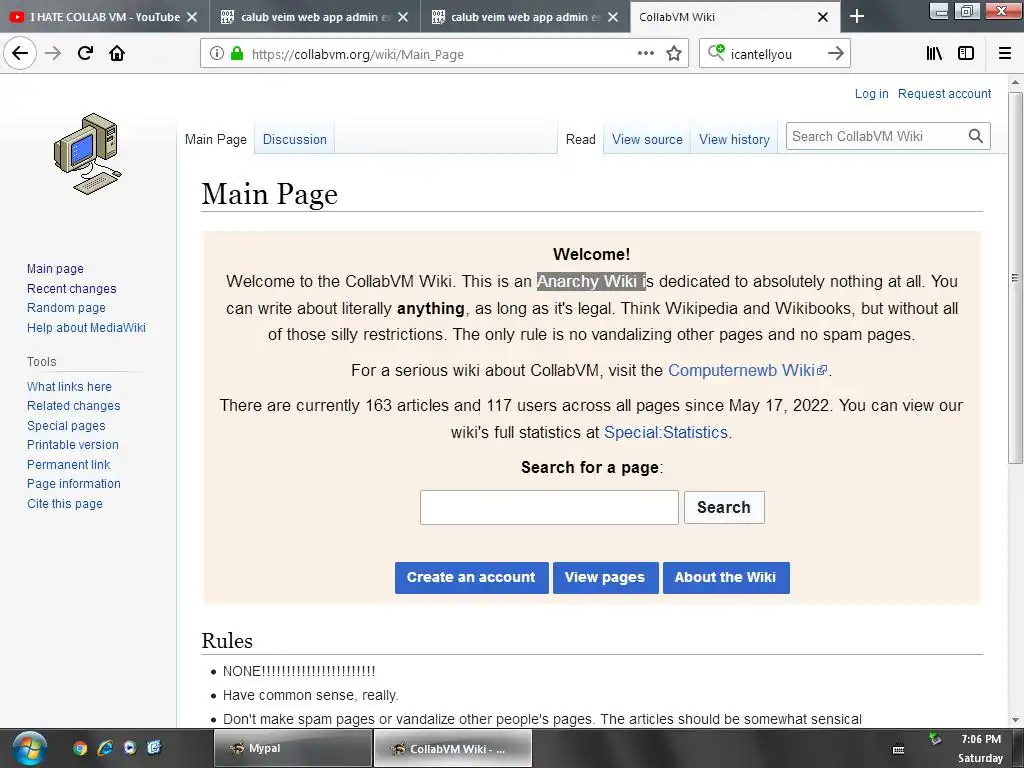The height and width of the screenshot is (768, 1024).
Task: Open Help about MediaWiki link
Action: click(86, 327)
